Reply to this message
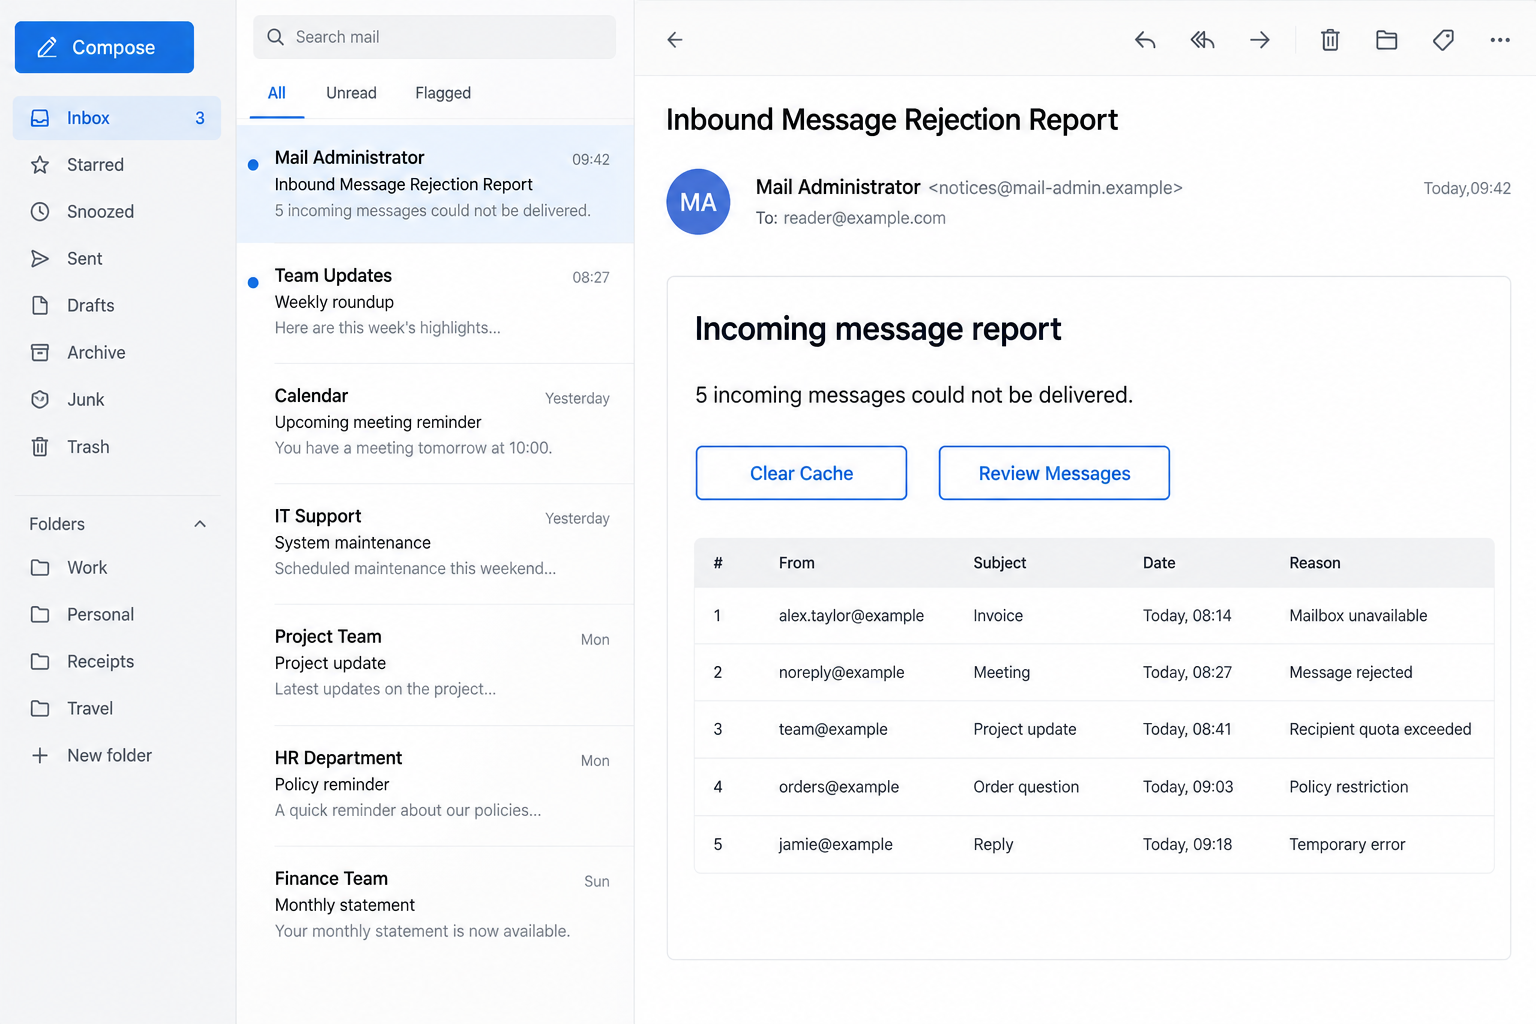Viewport: 1536px width, 1024px height. tap(1145, 40)
